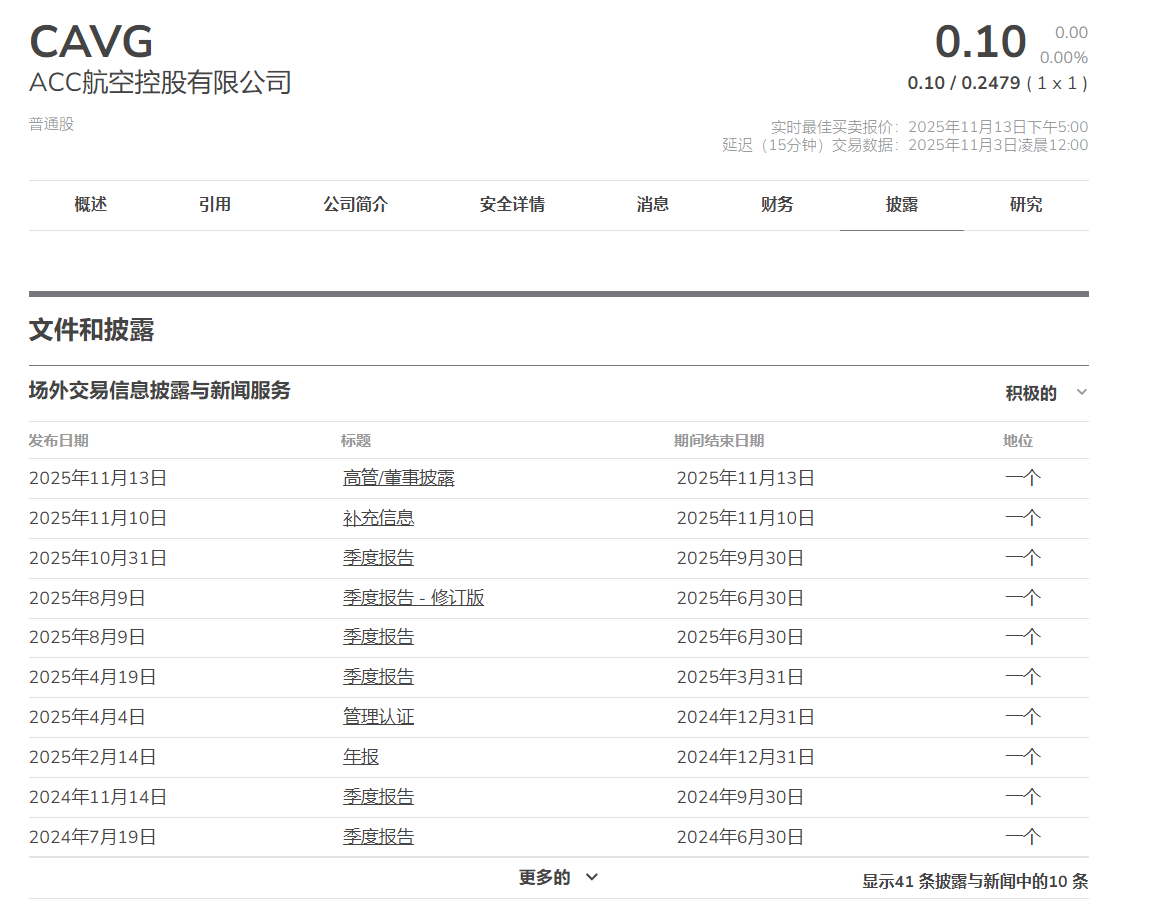
Task: Switch to the 财务 tab
Action: tap(777, 205)
